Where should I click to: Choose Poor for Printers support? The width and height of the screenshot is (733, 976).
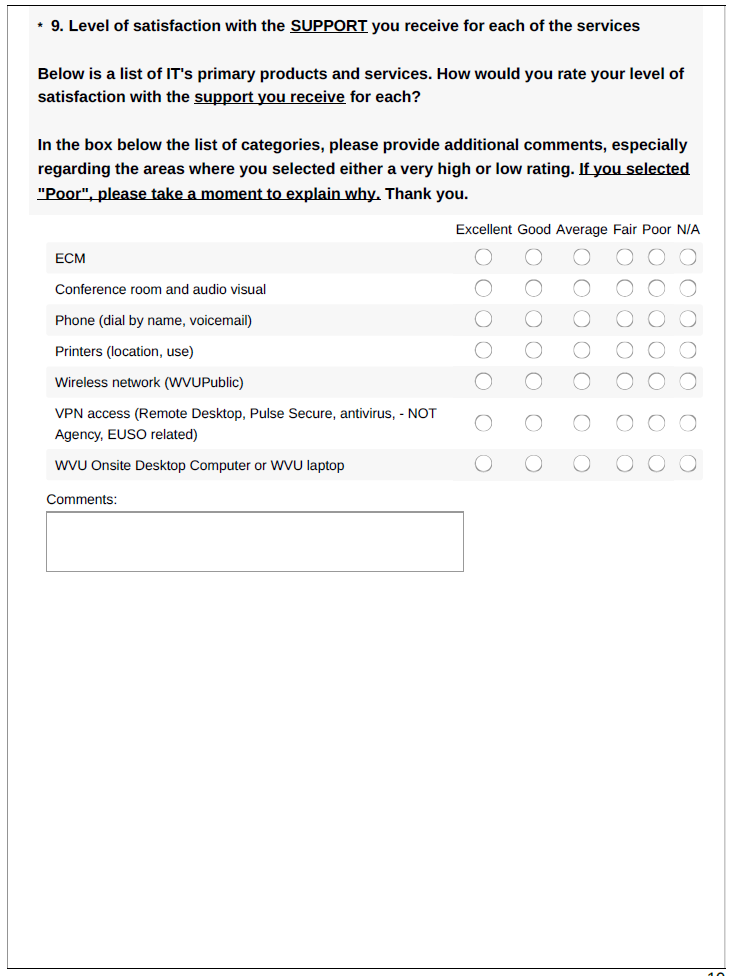657,351
